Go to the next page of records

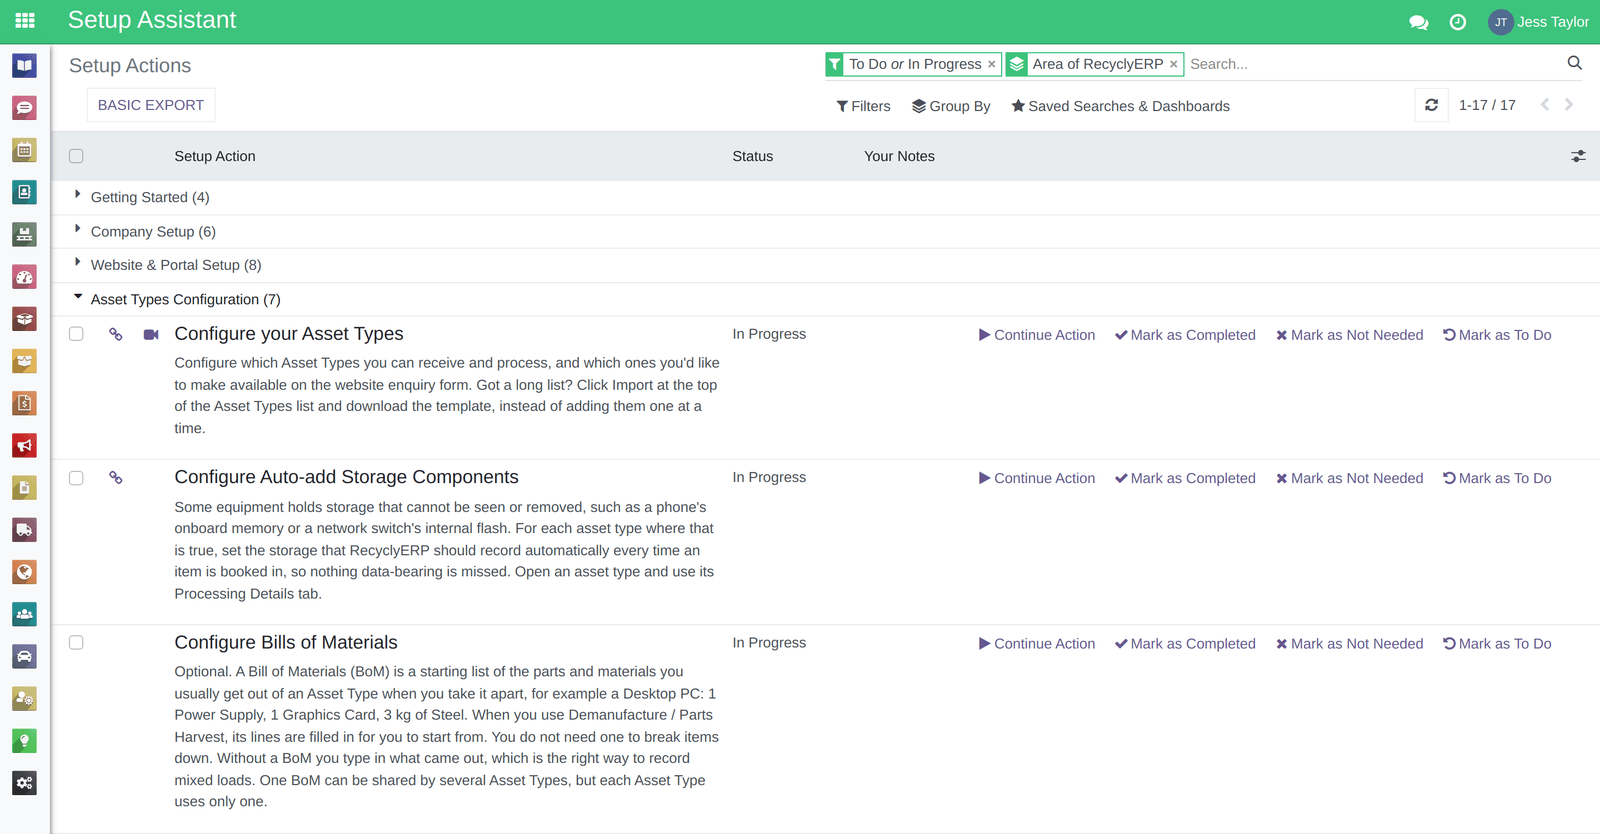pyautogui.click(x=1569, y=105)
